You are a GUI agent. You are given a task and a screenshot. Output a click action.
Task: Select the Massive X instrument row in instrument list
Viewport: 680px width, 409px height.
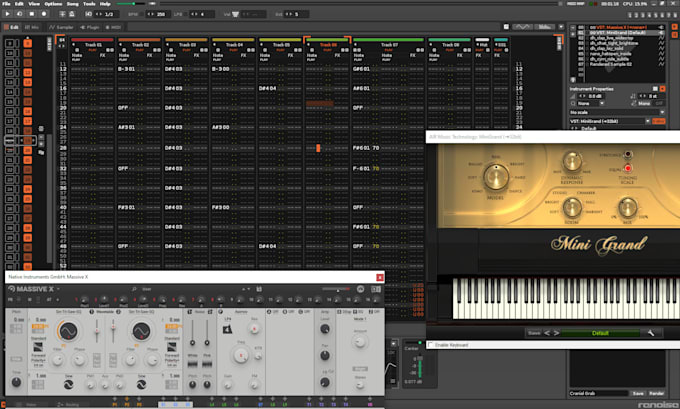coord(620,27)
